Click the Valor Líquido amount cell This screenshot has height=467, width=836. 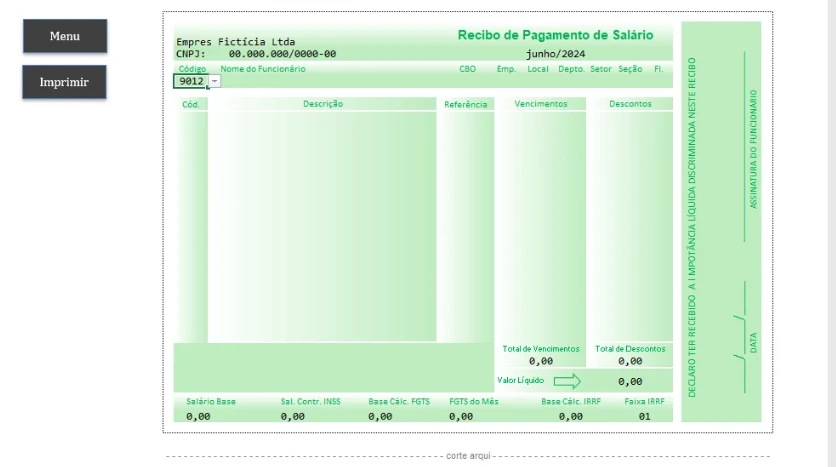[x=629, y=381]
